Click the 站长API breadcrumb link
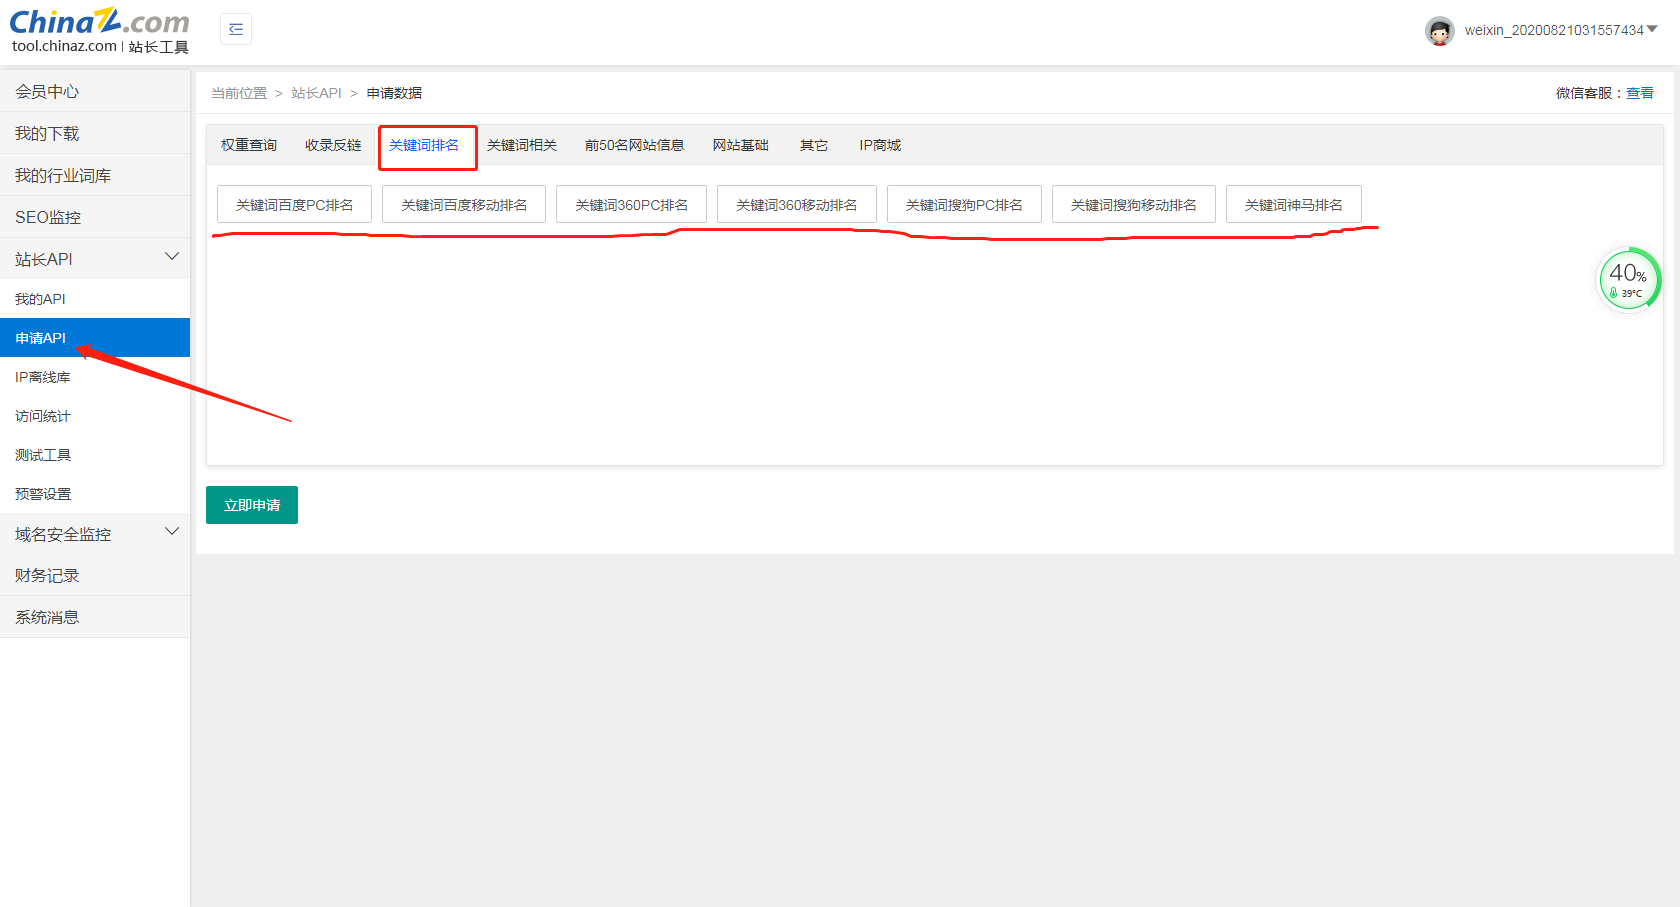The height and width of the screenshot is (907, 1680). click(x=316, y=93)
